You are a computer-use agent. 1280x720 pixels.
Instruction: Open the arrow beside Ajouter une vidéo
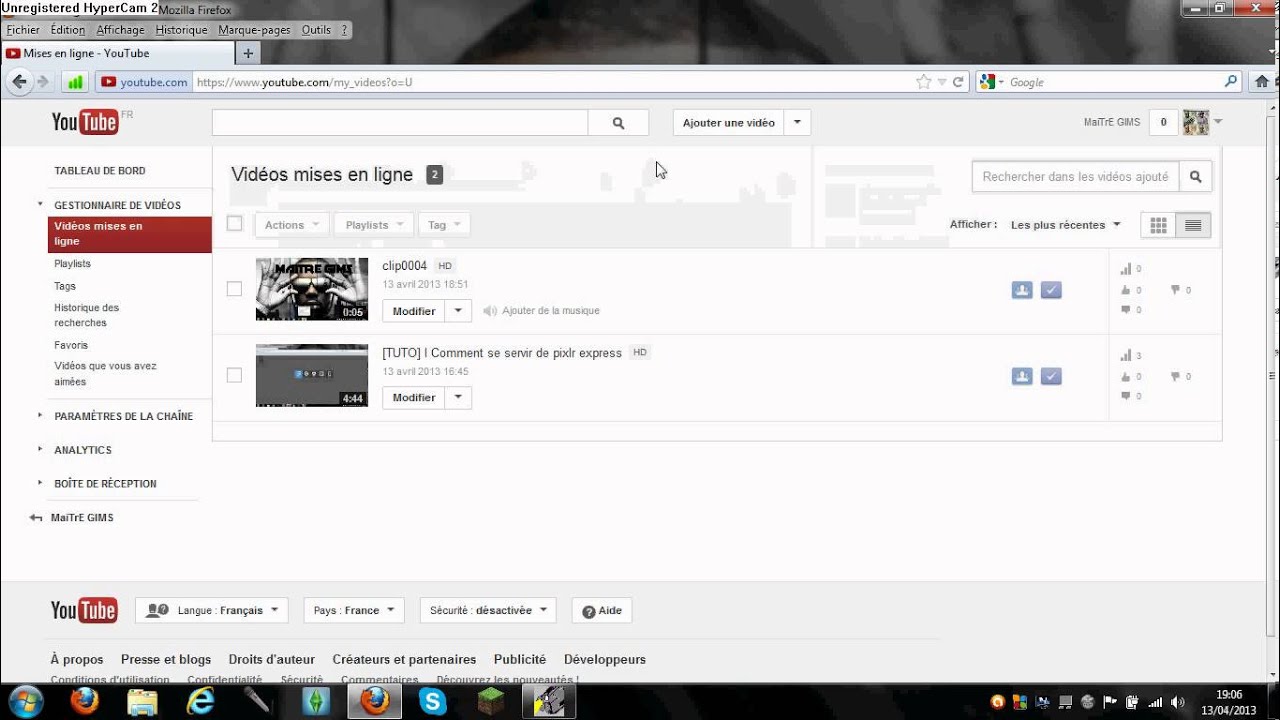797,123
